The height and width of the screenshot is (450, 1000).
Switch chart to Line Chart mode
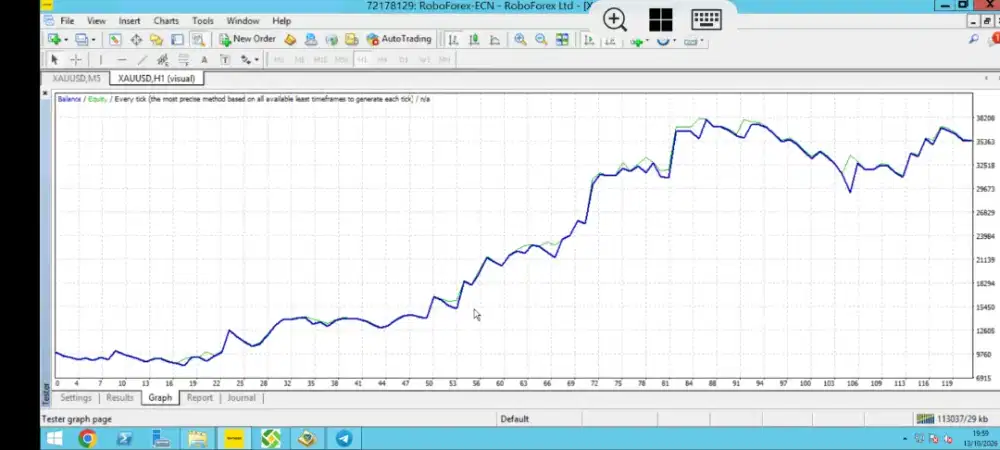tap(495, 40)
